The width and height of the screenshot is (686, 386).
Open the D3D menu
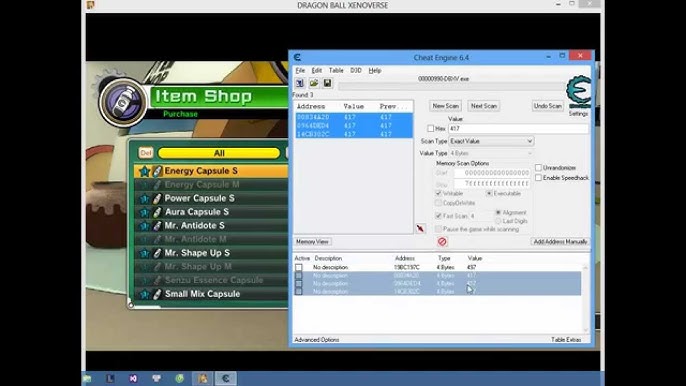356,70
